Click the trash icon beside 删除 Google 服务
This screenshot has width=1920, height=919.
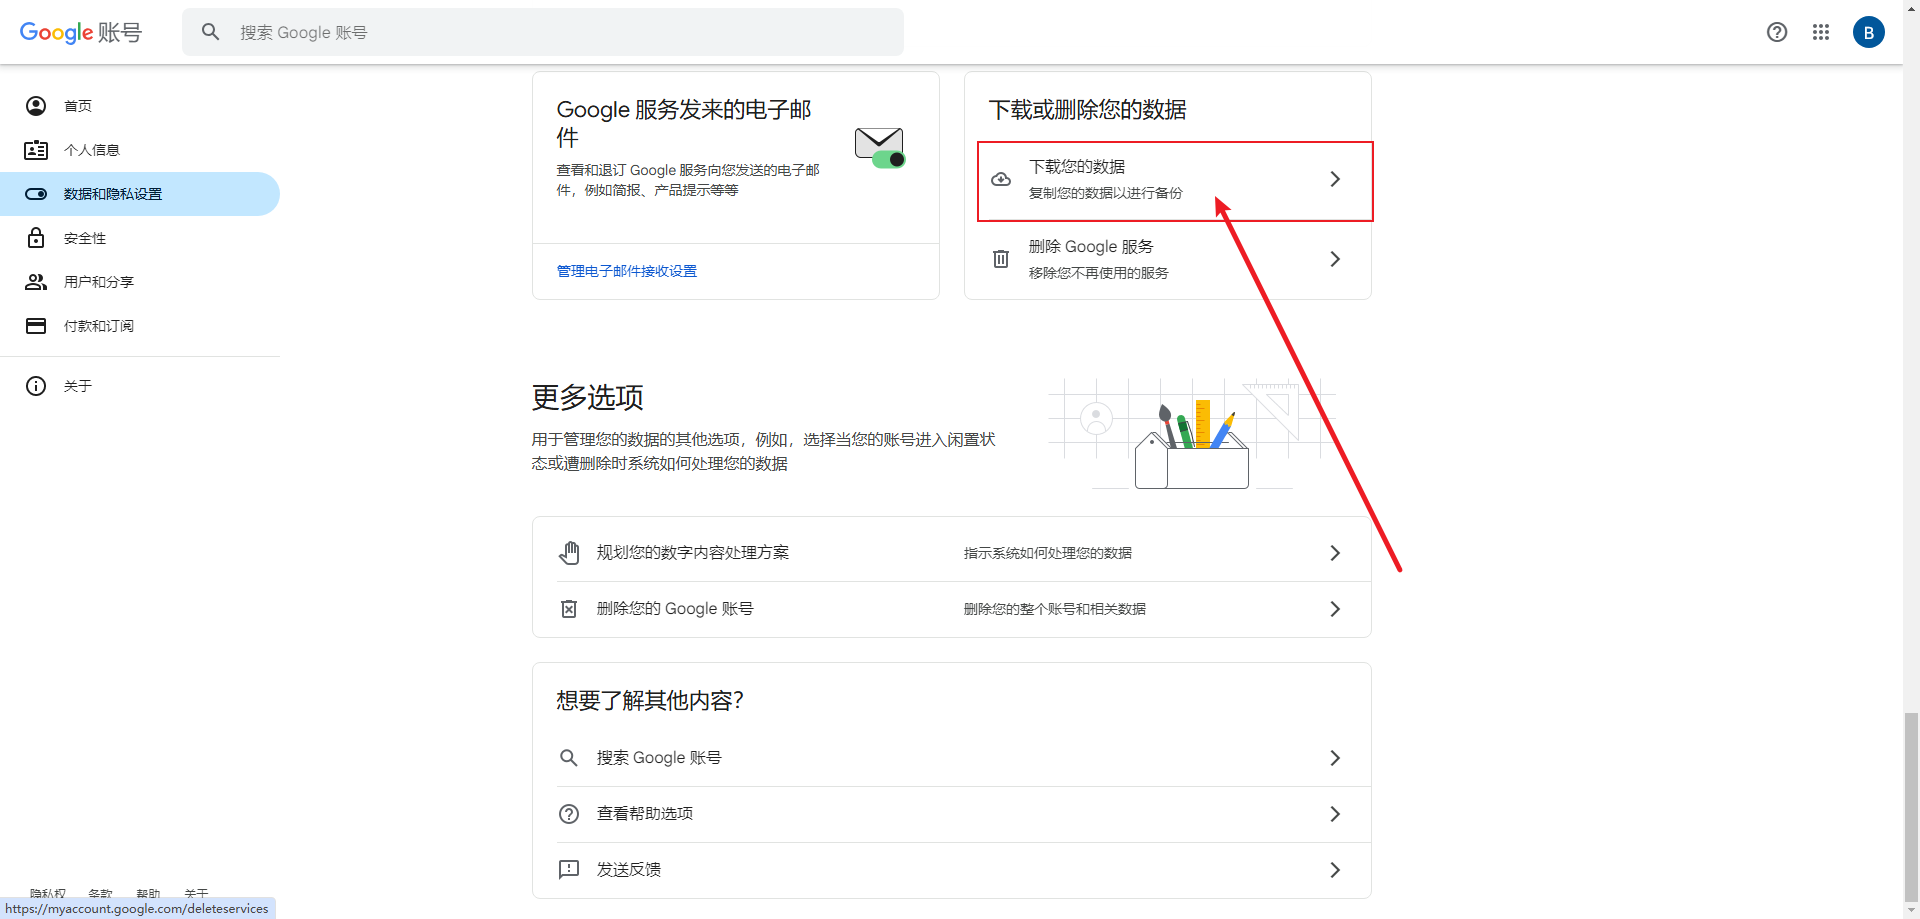[1001, 259]
